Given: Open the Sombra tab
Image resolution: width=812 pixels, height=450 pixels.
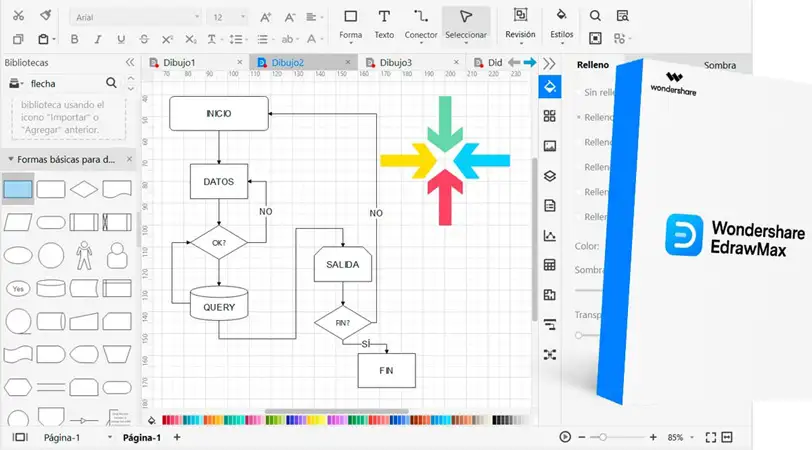Looking at the screenshot, I should 719,65.
